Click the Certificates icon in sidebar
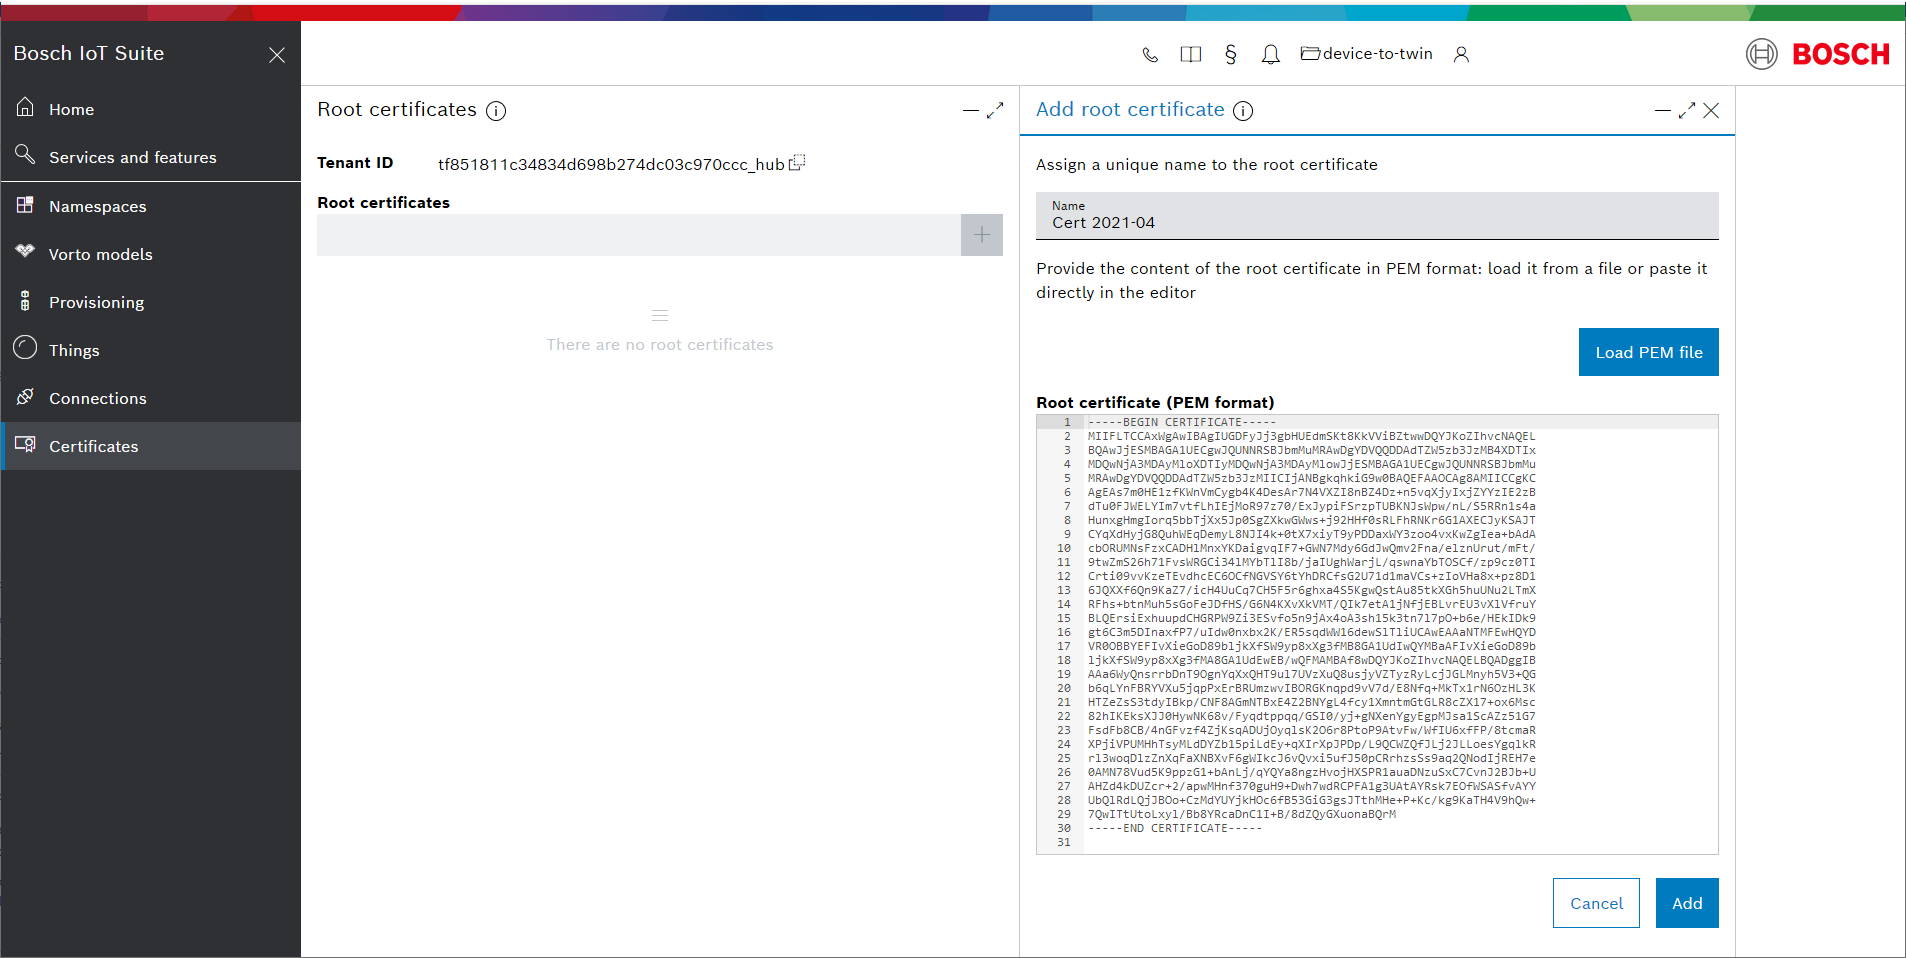The width and height of the screenshot is (1906, 958). [25, 444]
